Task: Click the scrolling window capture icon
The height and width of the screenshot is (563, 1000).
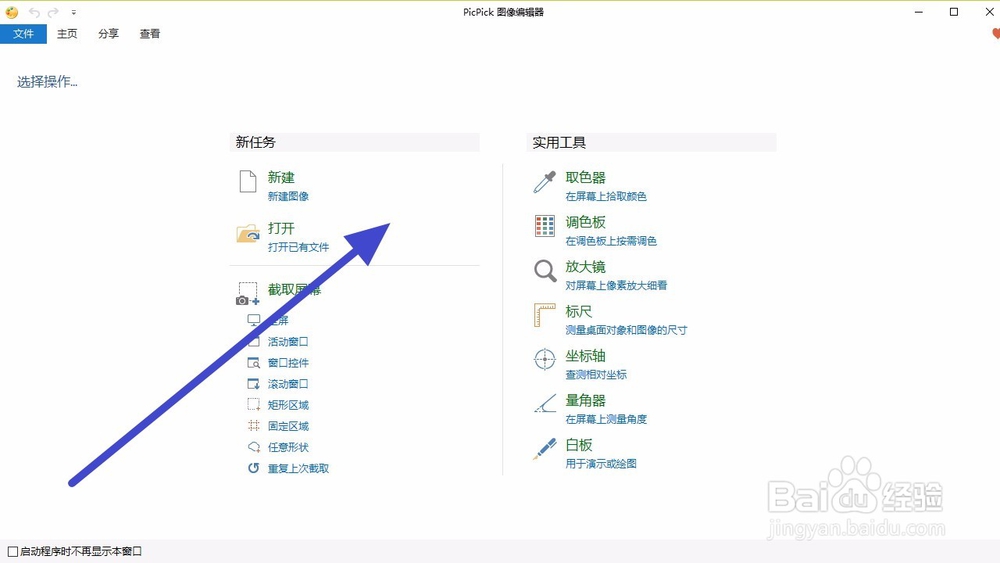Action: (254, 384)
